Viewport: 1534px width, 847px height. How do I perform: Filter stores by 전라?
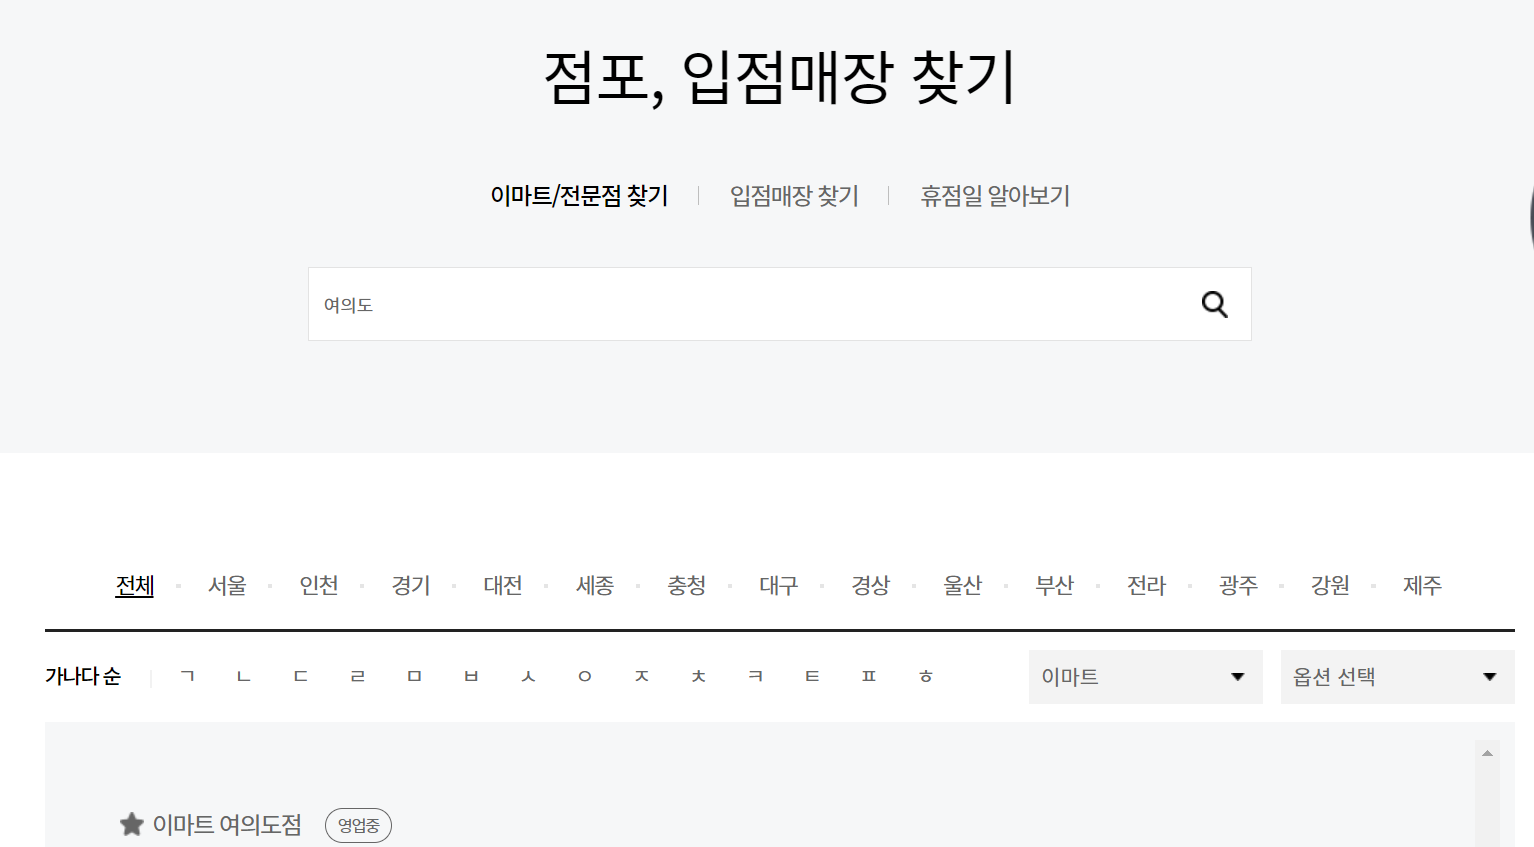tap(1147, 585)
